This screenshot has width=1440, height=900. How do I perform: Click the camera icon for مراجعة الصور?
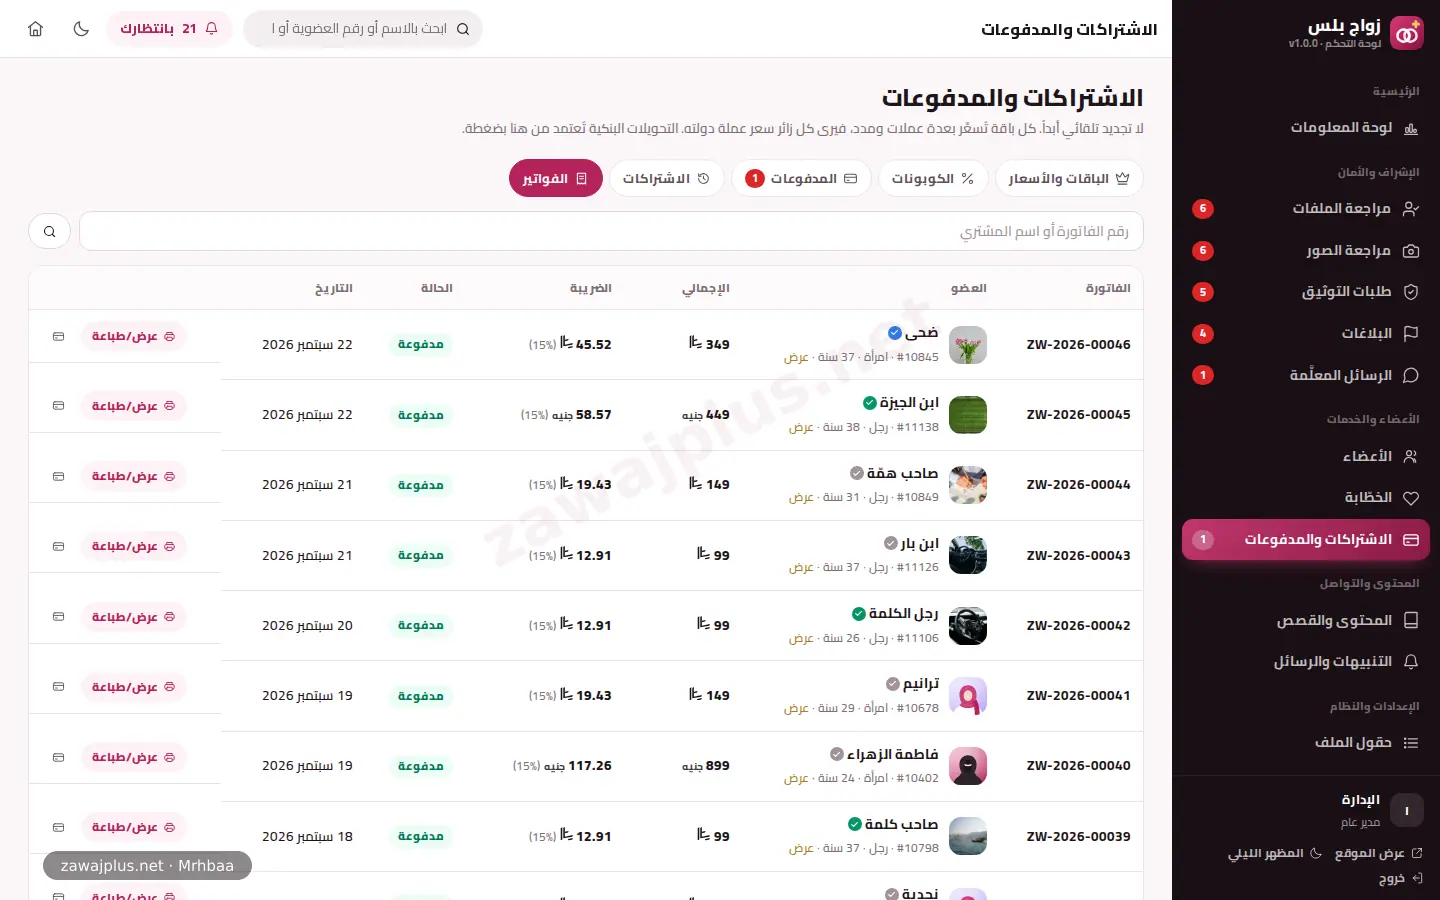click(1411, 251)
